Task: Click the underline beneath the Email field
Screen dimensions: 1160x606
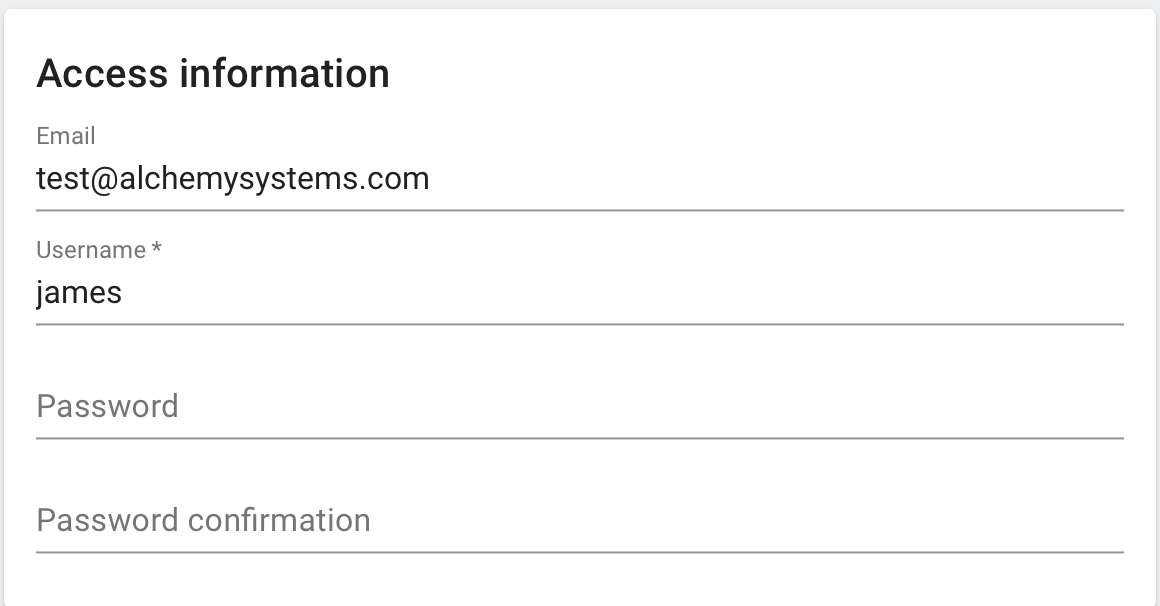Action: [580, 210]
